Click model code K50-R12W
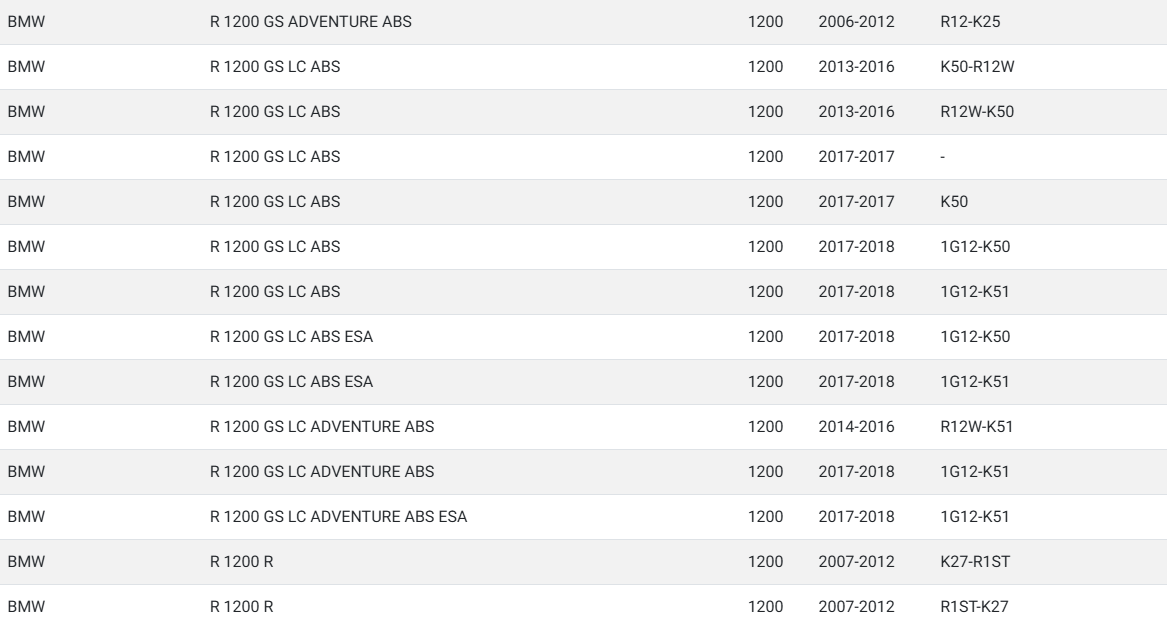 977,67
